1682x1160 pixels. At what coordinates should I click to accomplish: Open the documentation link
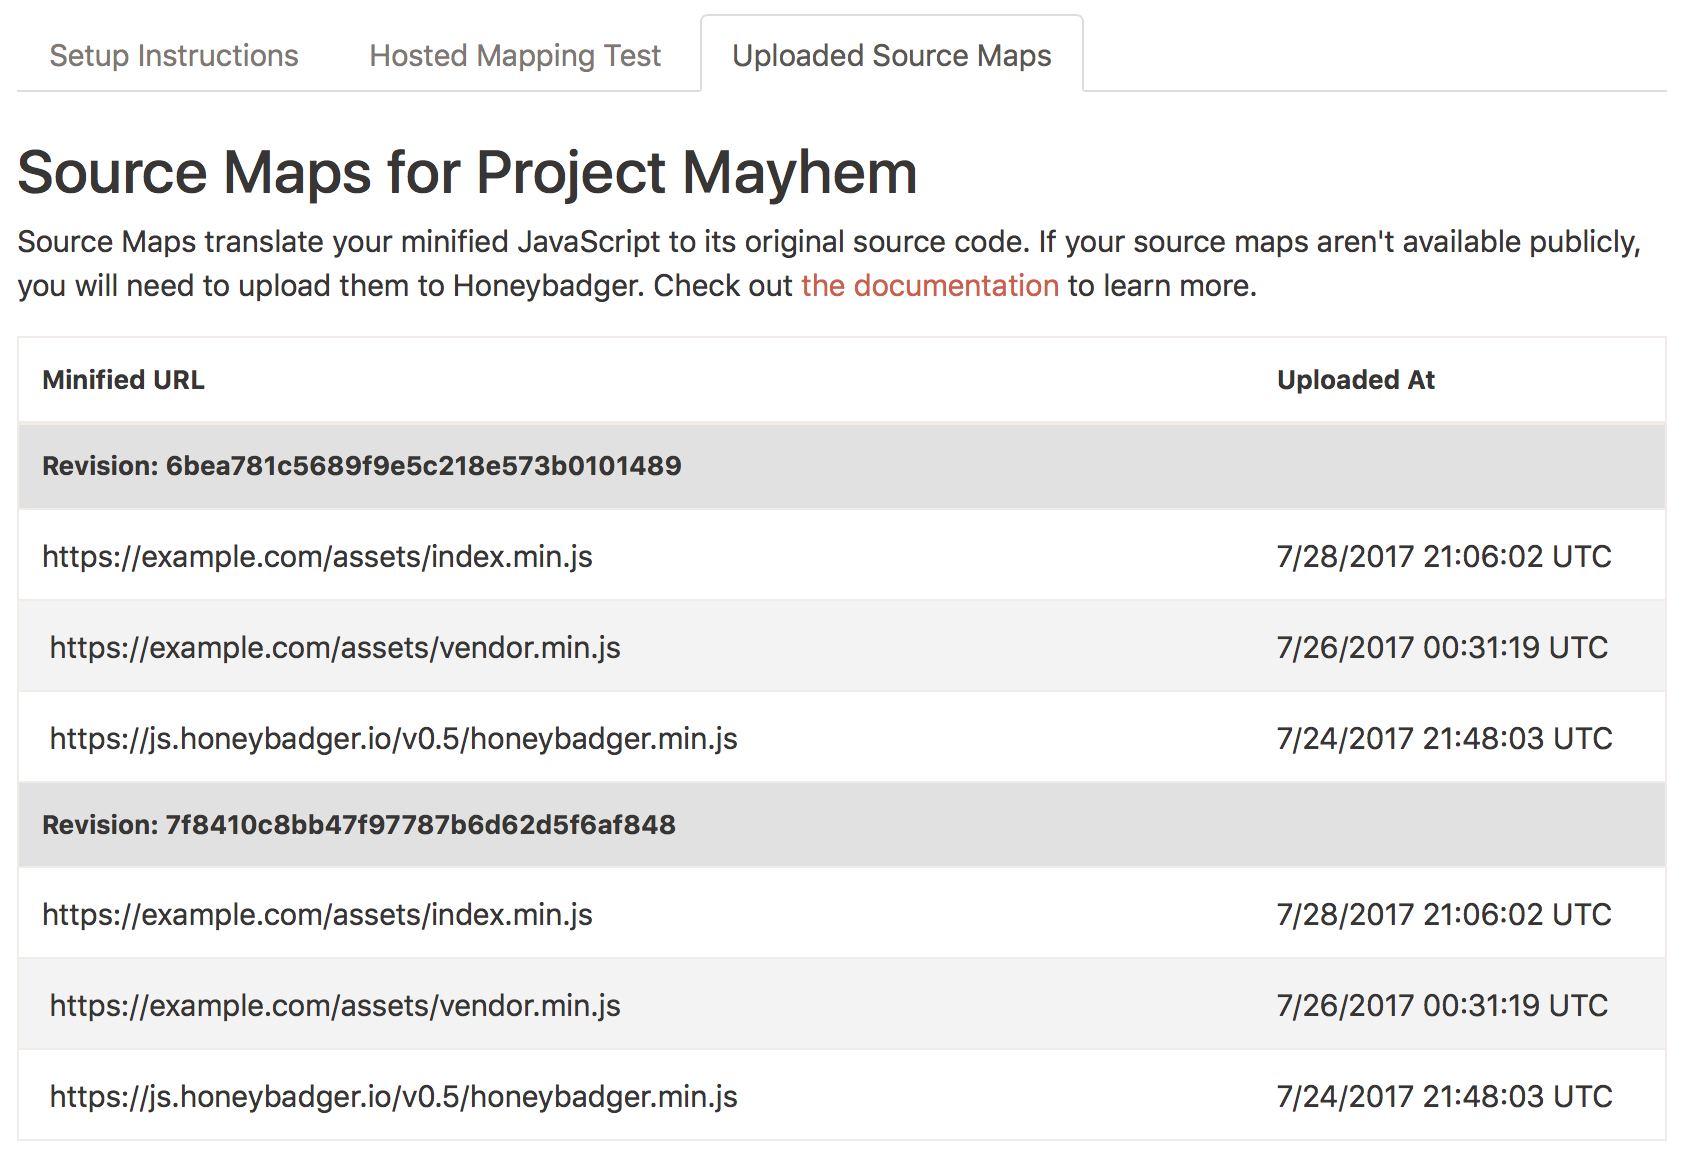(x=928, y=286)
